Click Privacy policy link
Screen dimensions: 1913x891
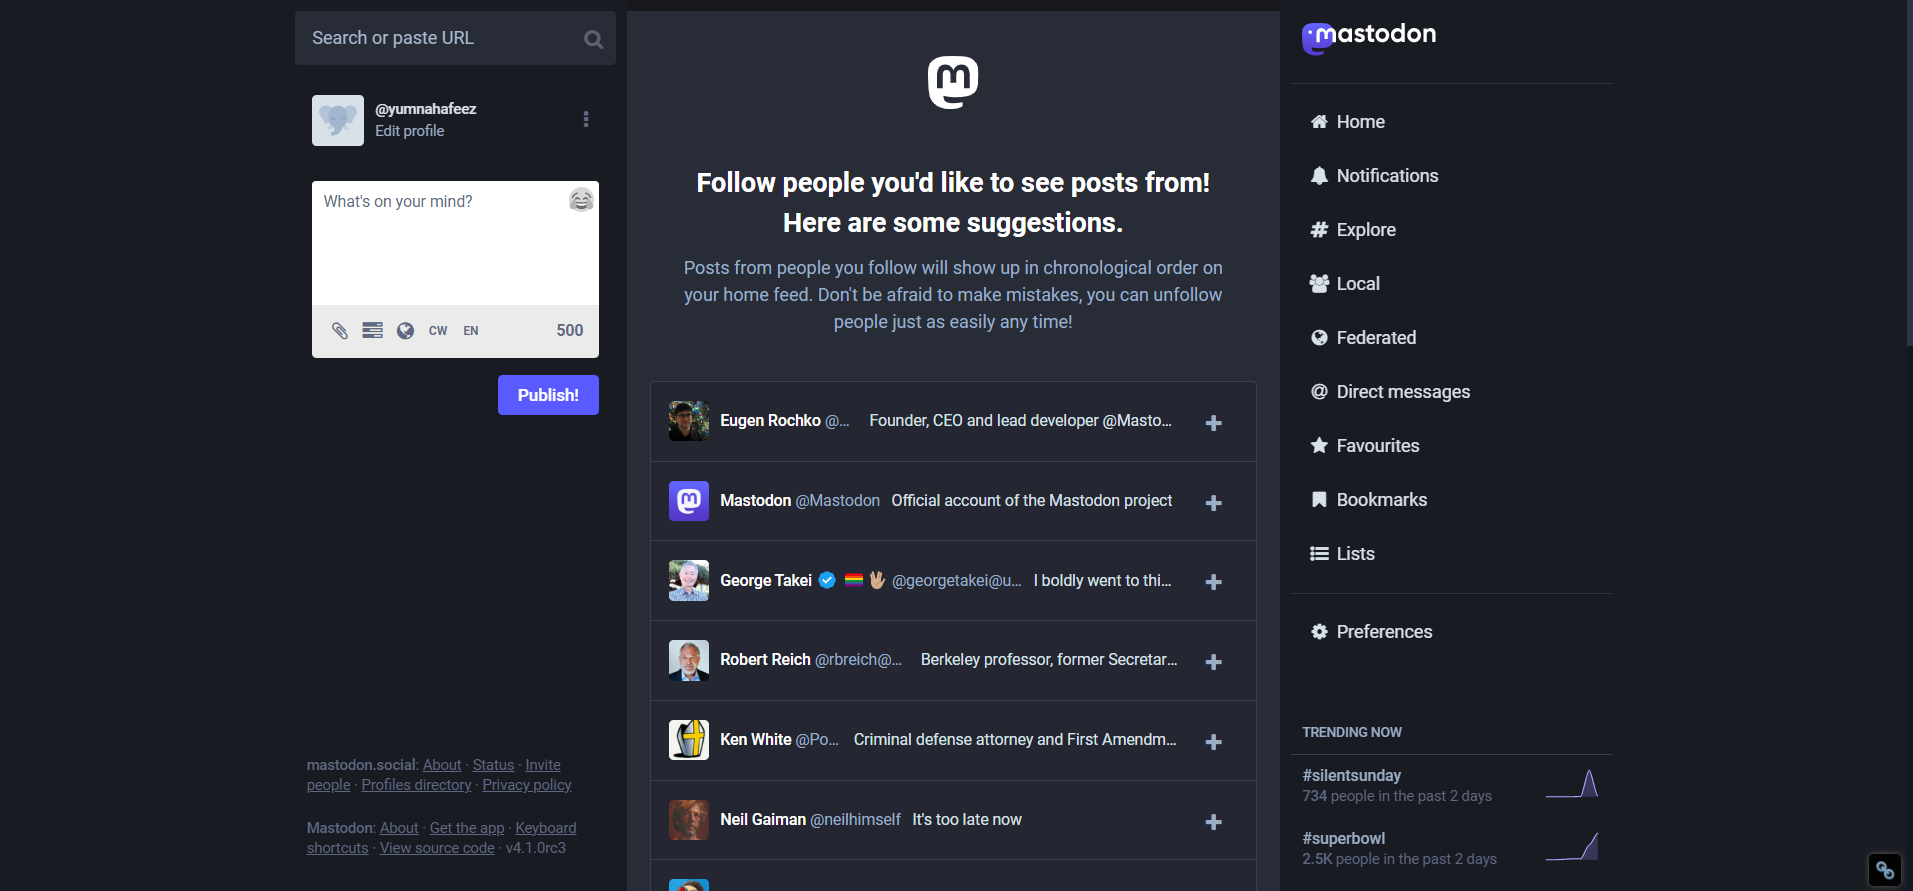tap(527, 785)
